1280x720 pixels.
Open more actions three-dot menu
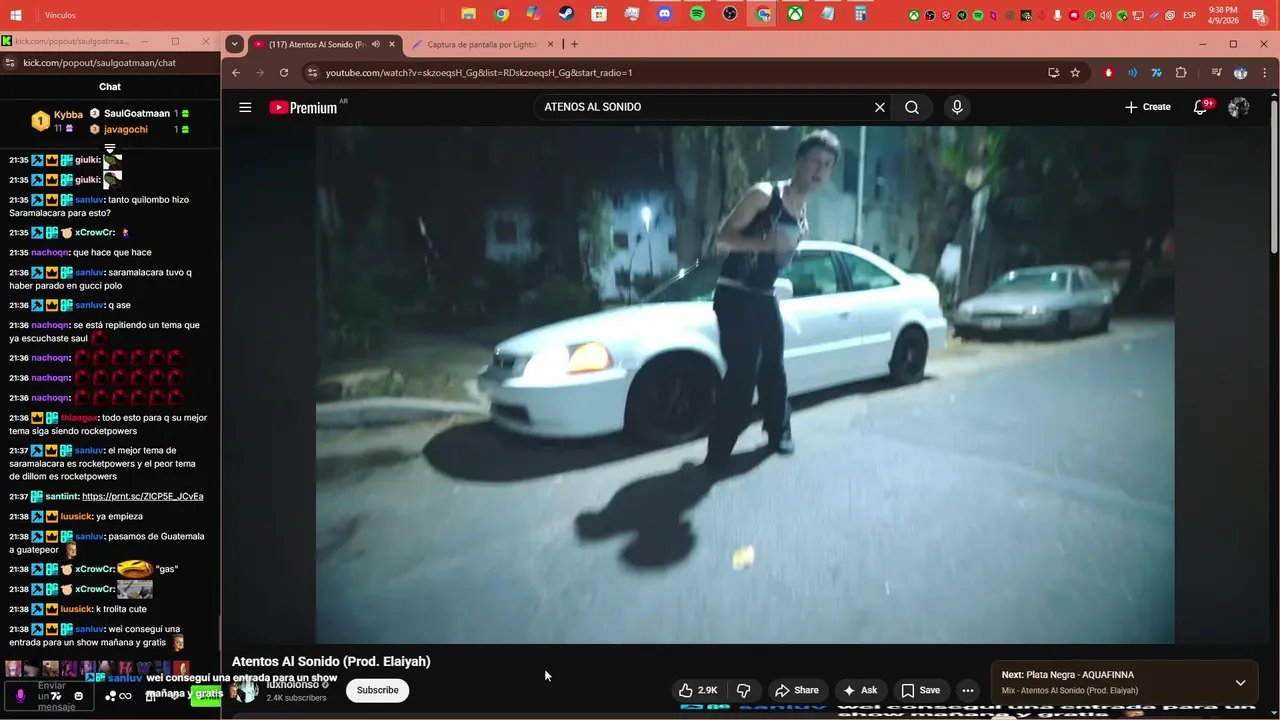click(967, 690)
